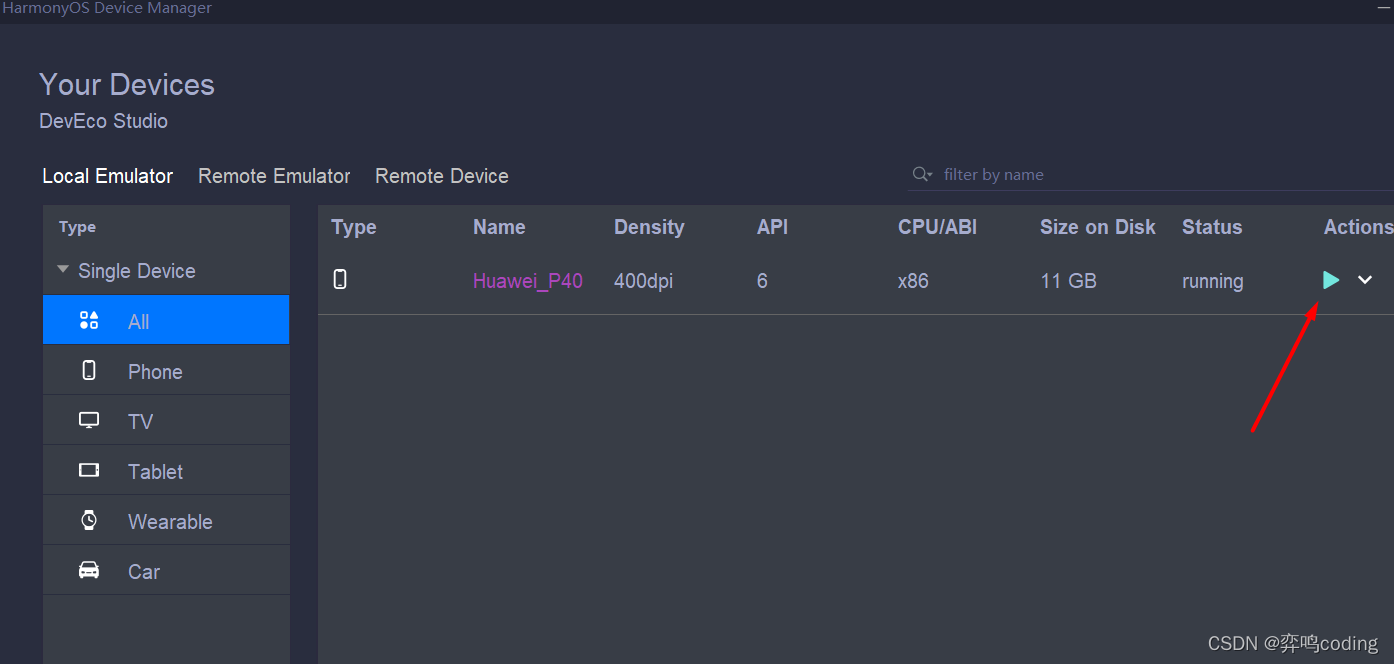Switch to the Remote Device tab
Screen dimensions: 1394x664
[x=441, y=176]
